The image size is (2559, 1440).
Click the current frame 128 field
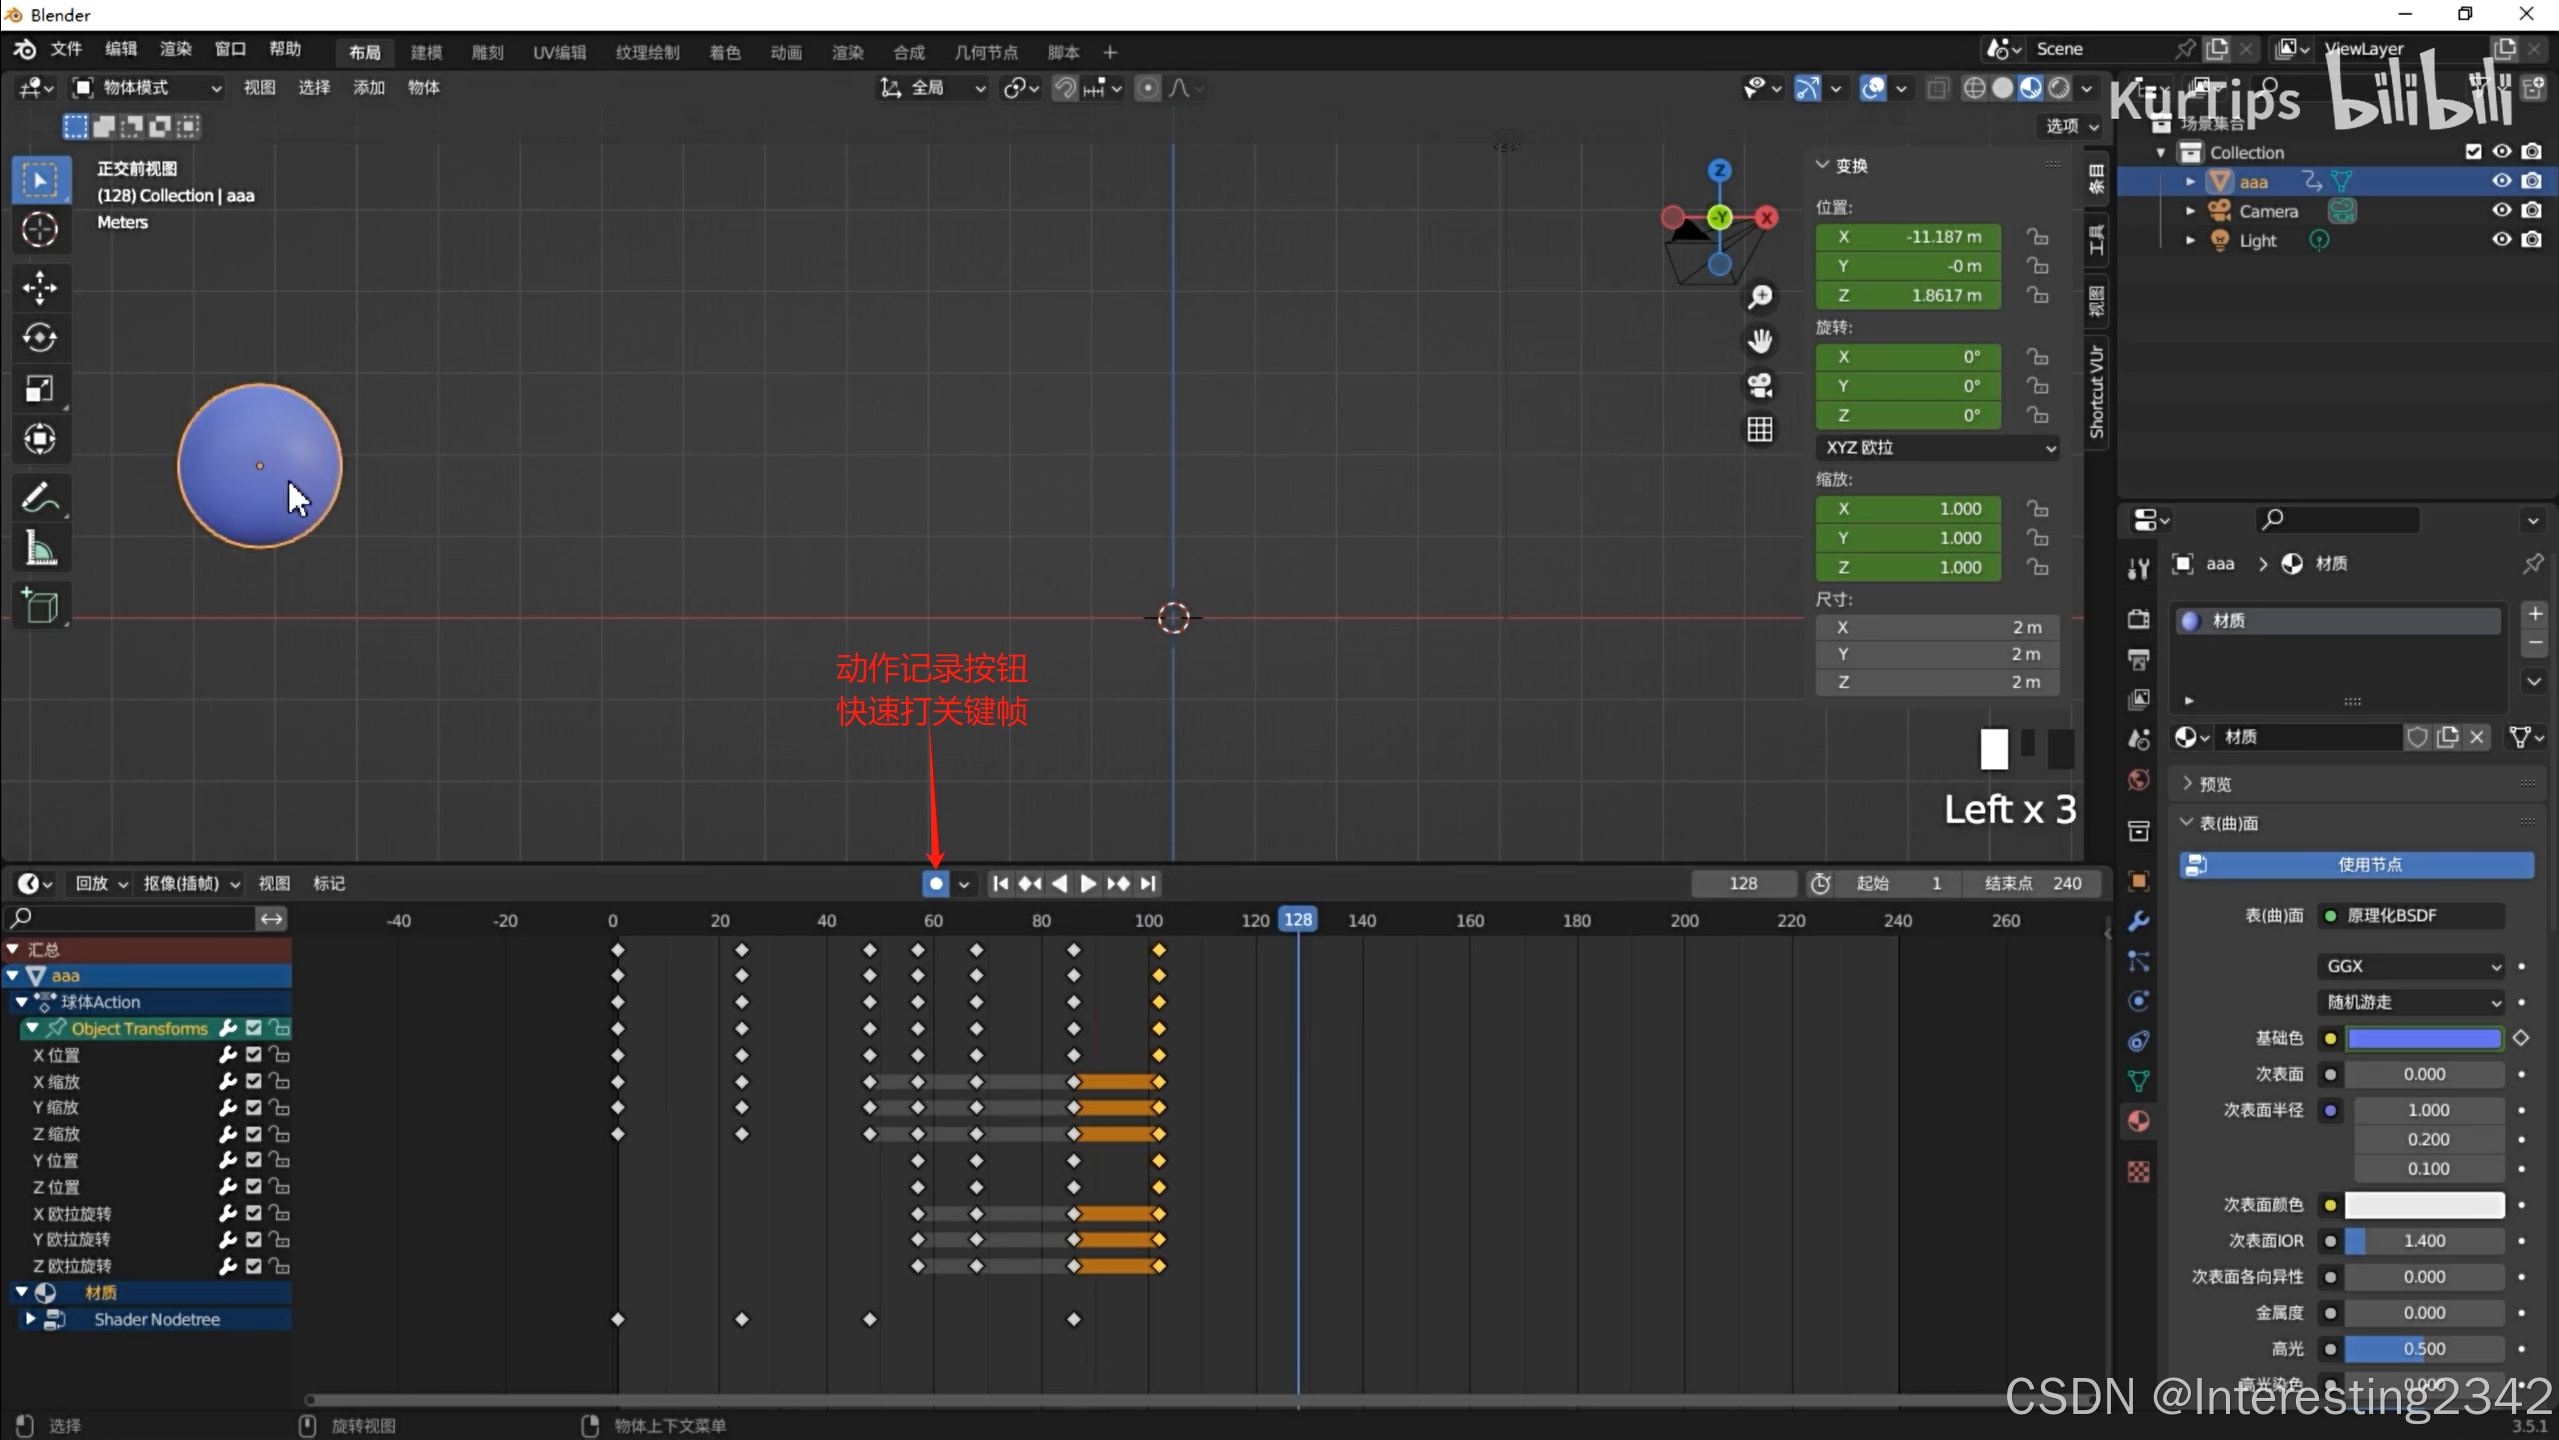click(1742, 884)
